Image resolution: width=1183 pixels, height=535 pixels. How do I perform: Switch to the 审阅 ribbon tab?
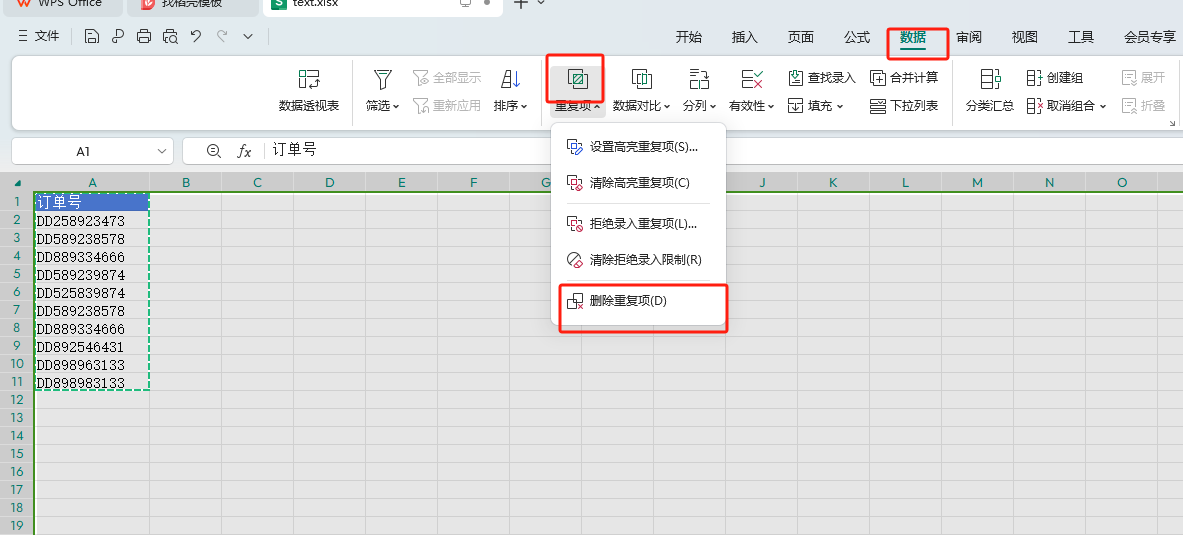pos(969,37)
